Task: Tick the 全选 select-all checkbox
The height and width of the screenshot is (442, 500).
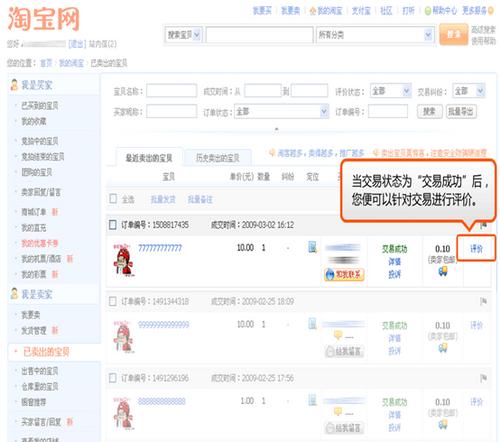Action: tap(113, 199)
